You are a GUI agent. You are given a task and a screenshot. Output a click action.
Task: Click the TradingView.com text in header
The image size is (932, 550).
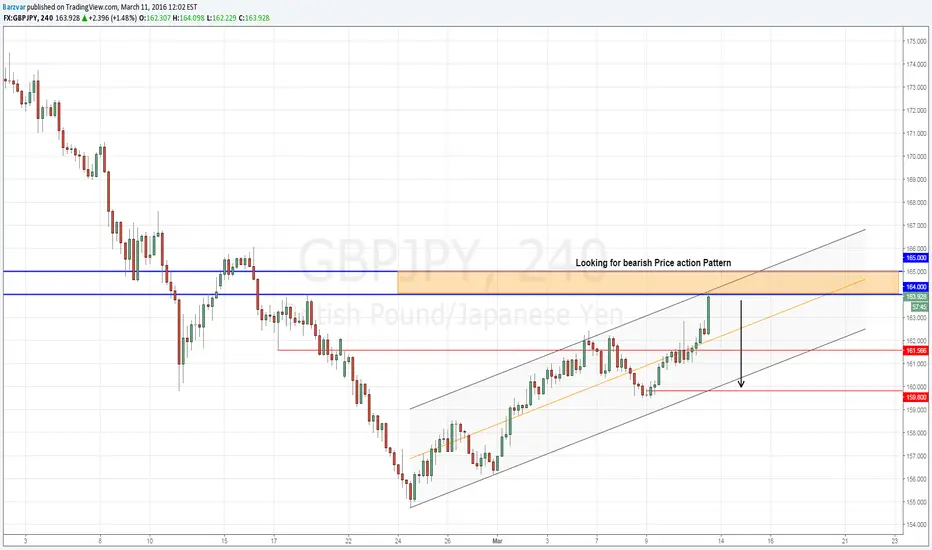(93, 7)
